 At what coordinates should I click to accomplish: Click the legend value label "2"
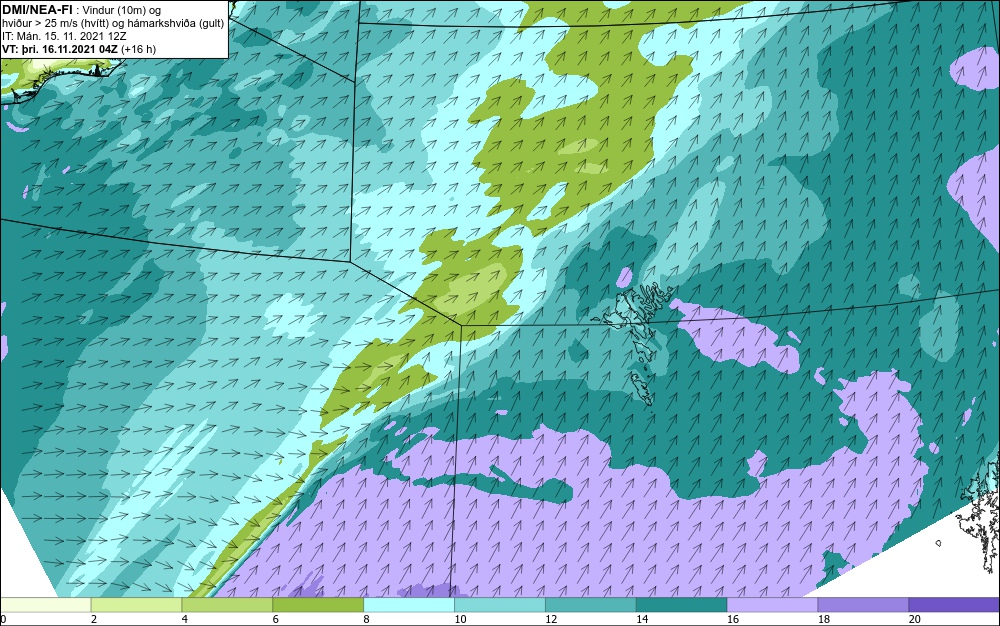(94, 619)
